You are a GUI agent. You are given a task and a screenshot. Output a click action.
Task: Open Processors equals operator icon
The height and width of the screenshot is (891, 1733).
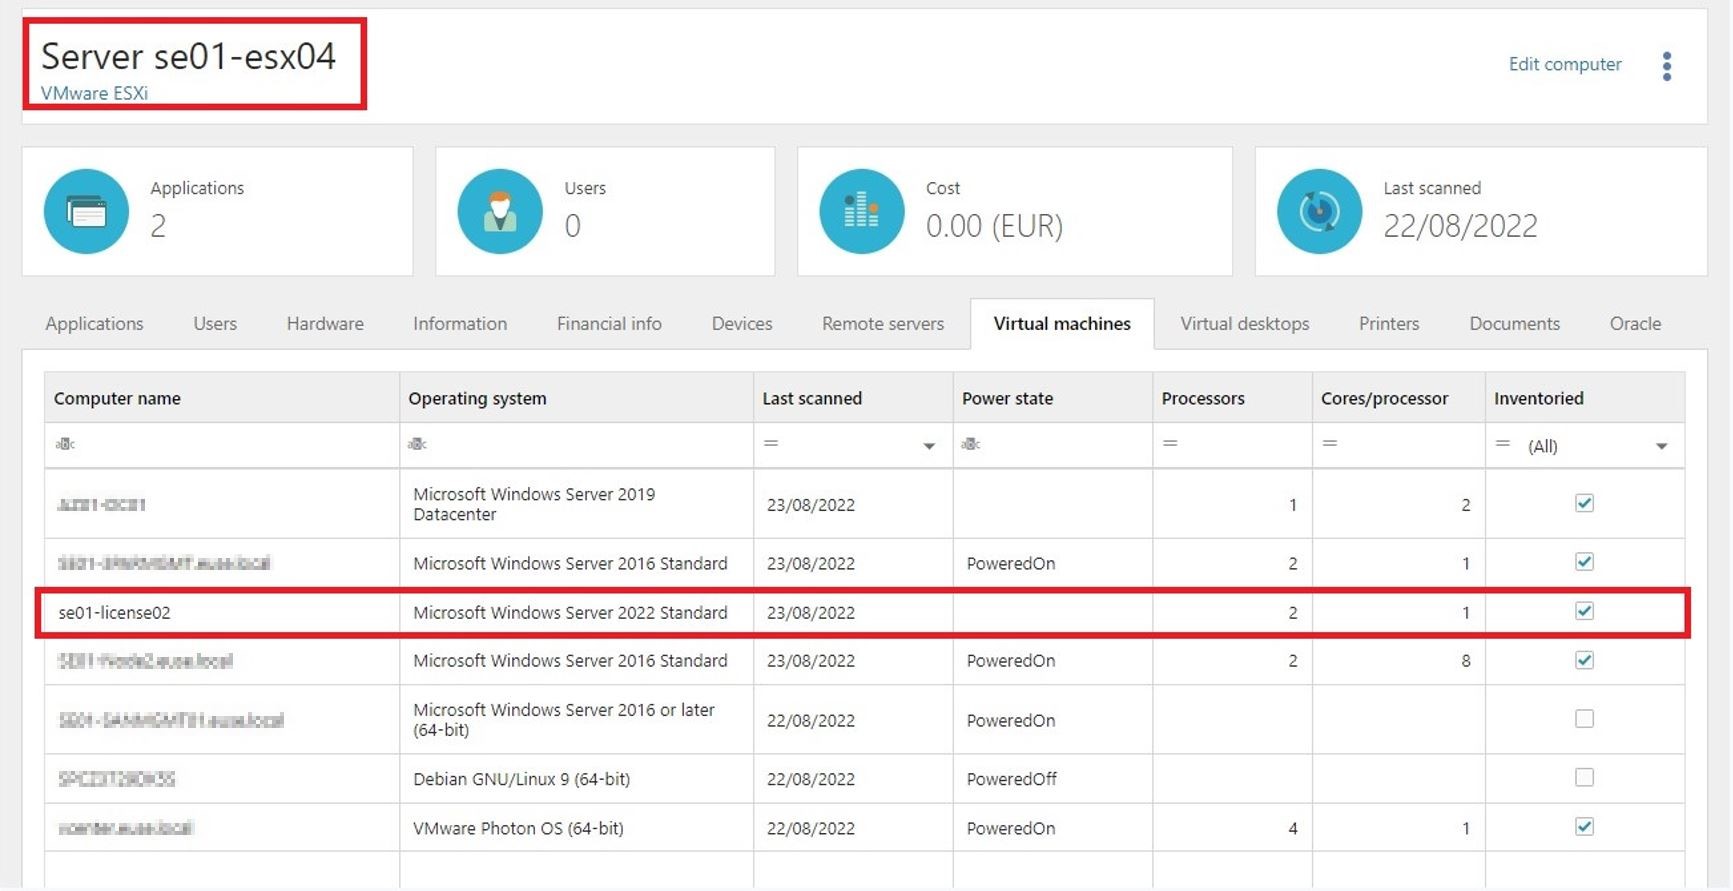(1170, 443)
